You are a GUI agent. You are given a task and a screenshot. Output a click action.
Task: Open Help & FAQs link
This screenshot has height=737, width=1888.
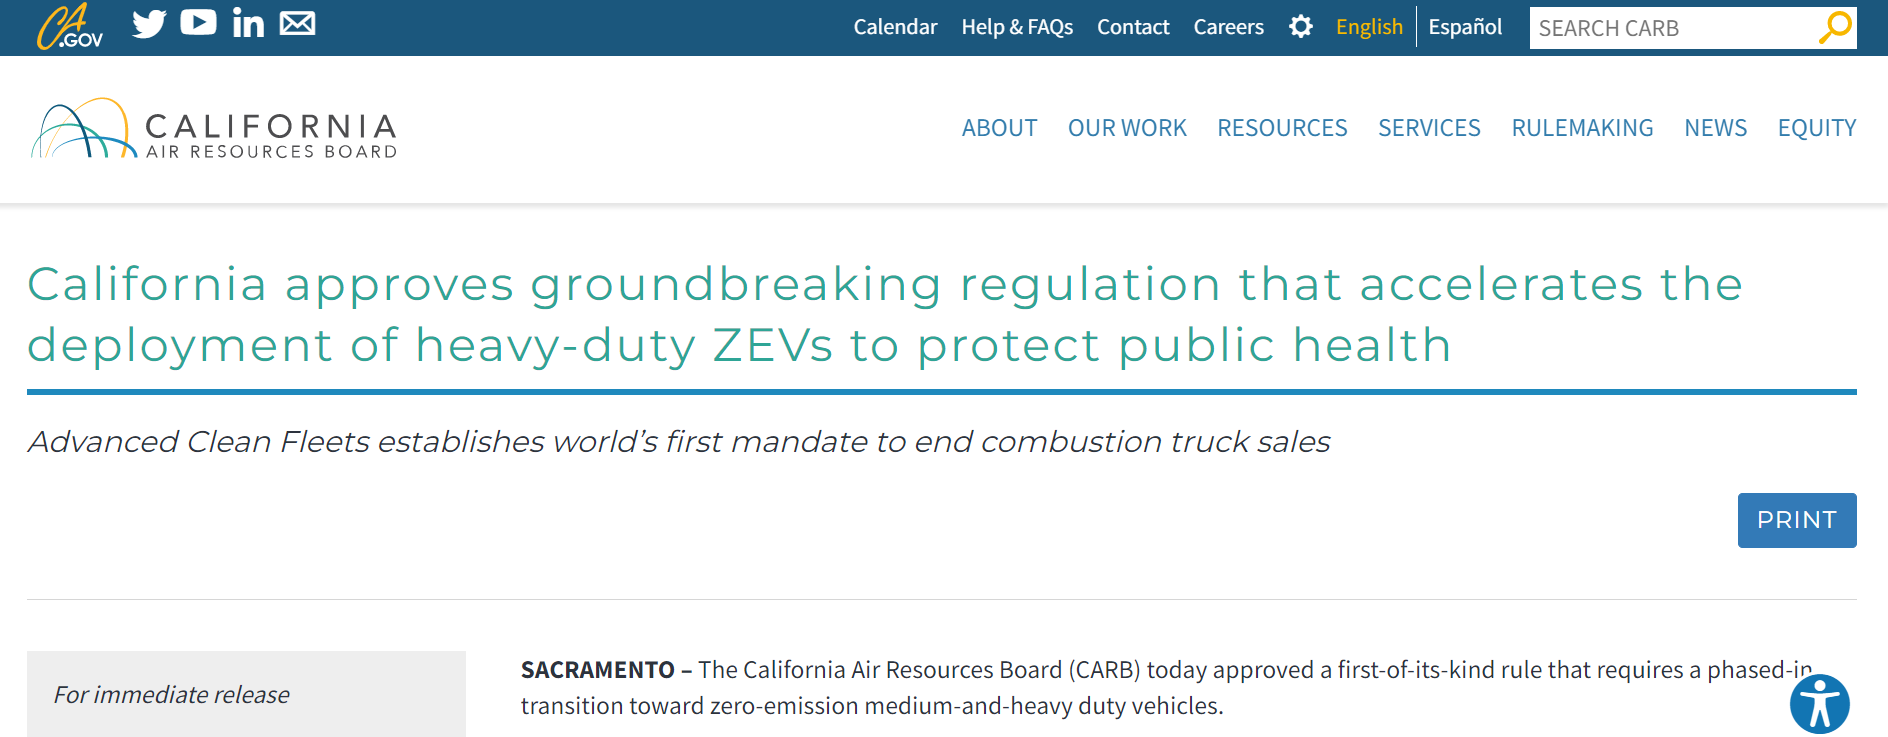click(1017, 27)
